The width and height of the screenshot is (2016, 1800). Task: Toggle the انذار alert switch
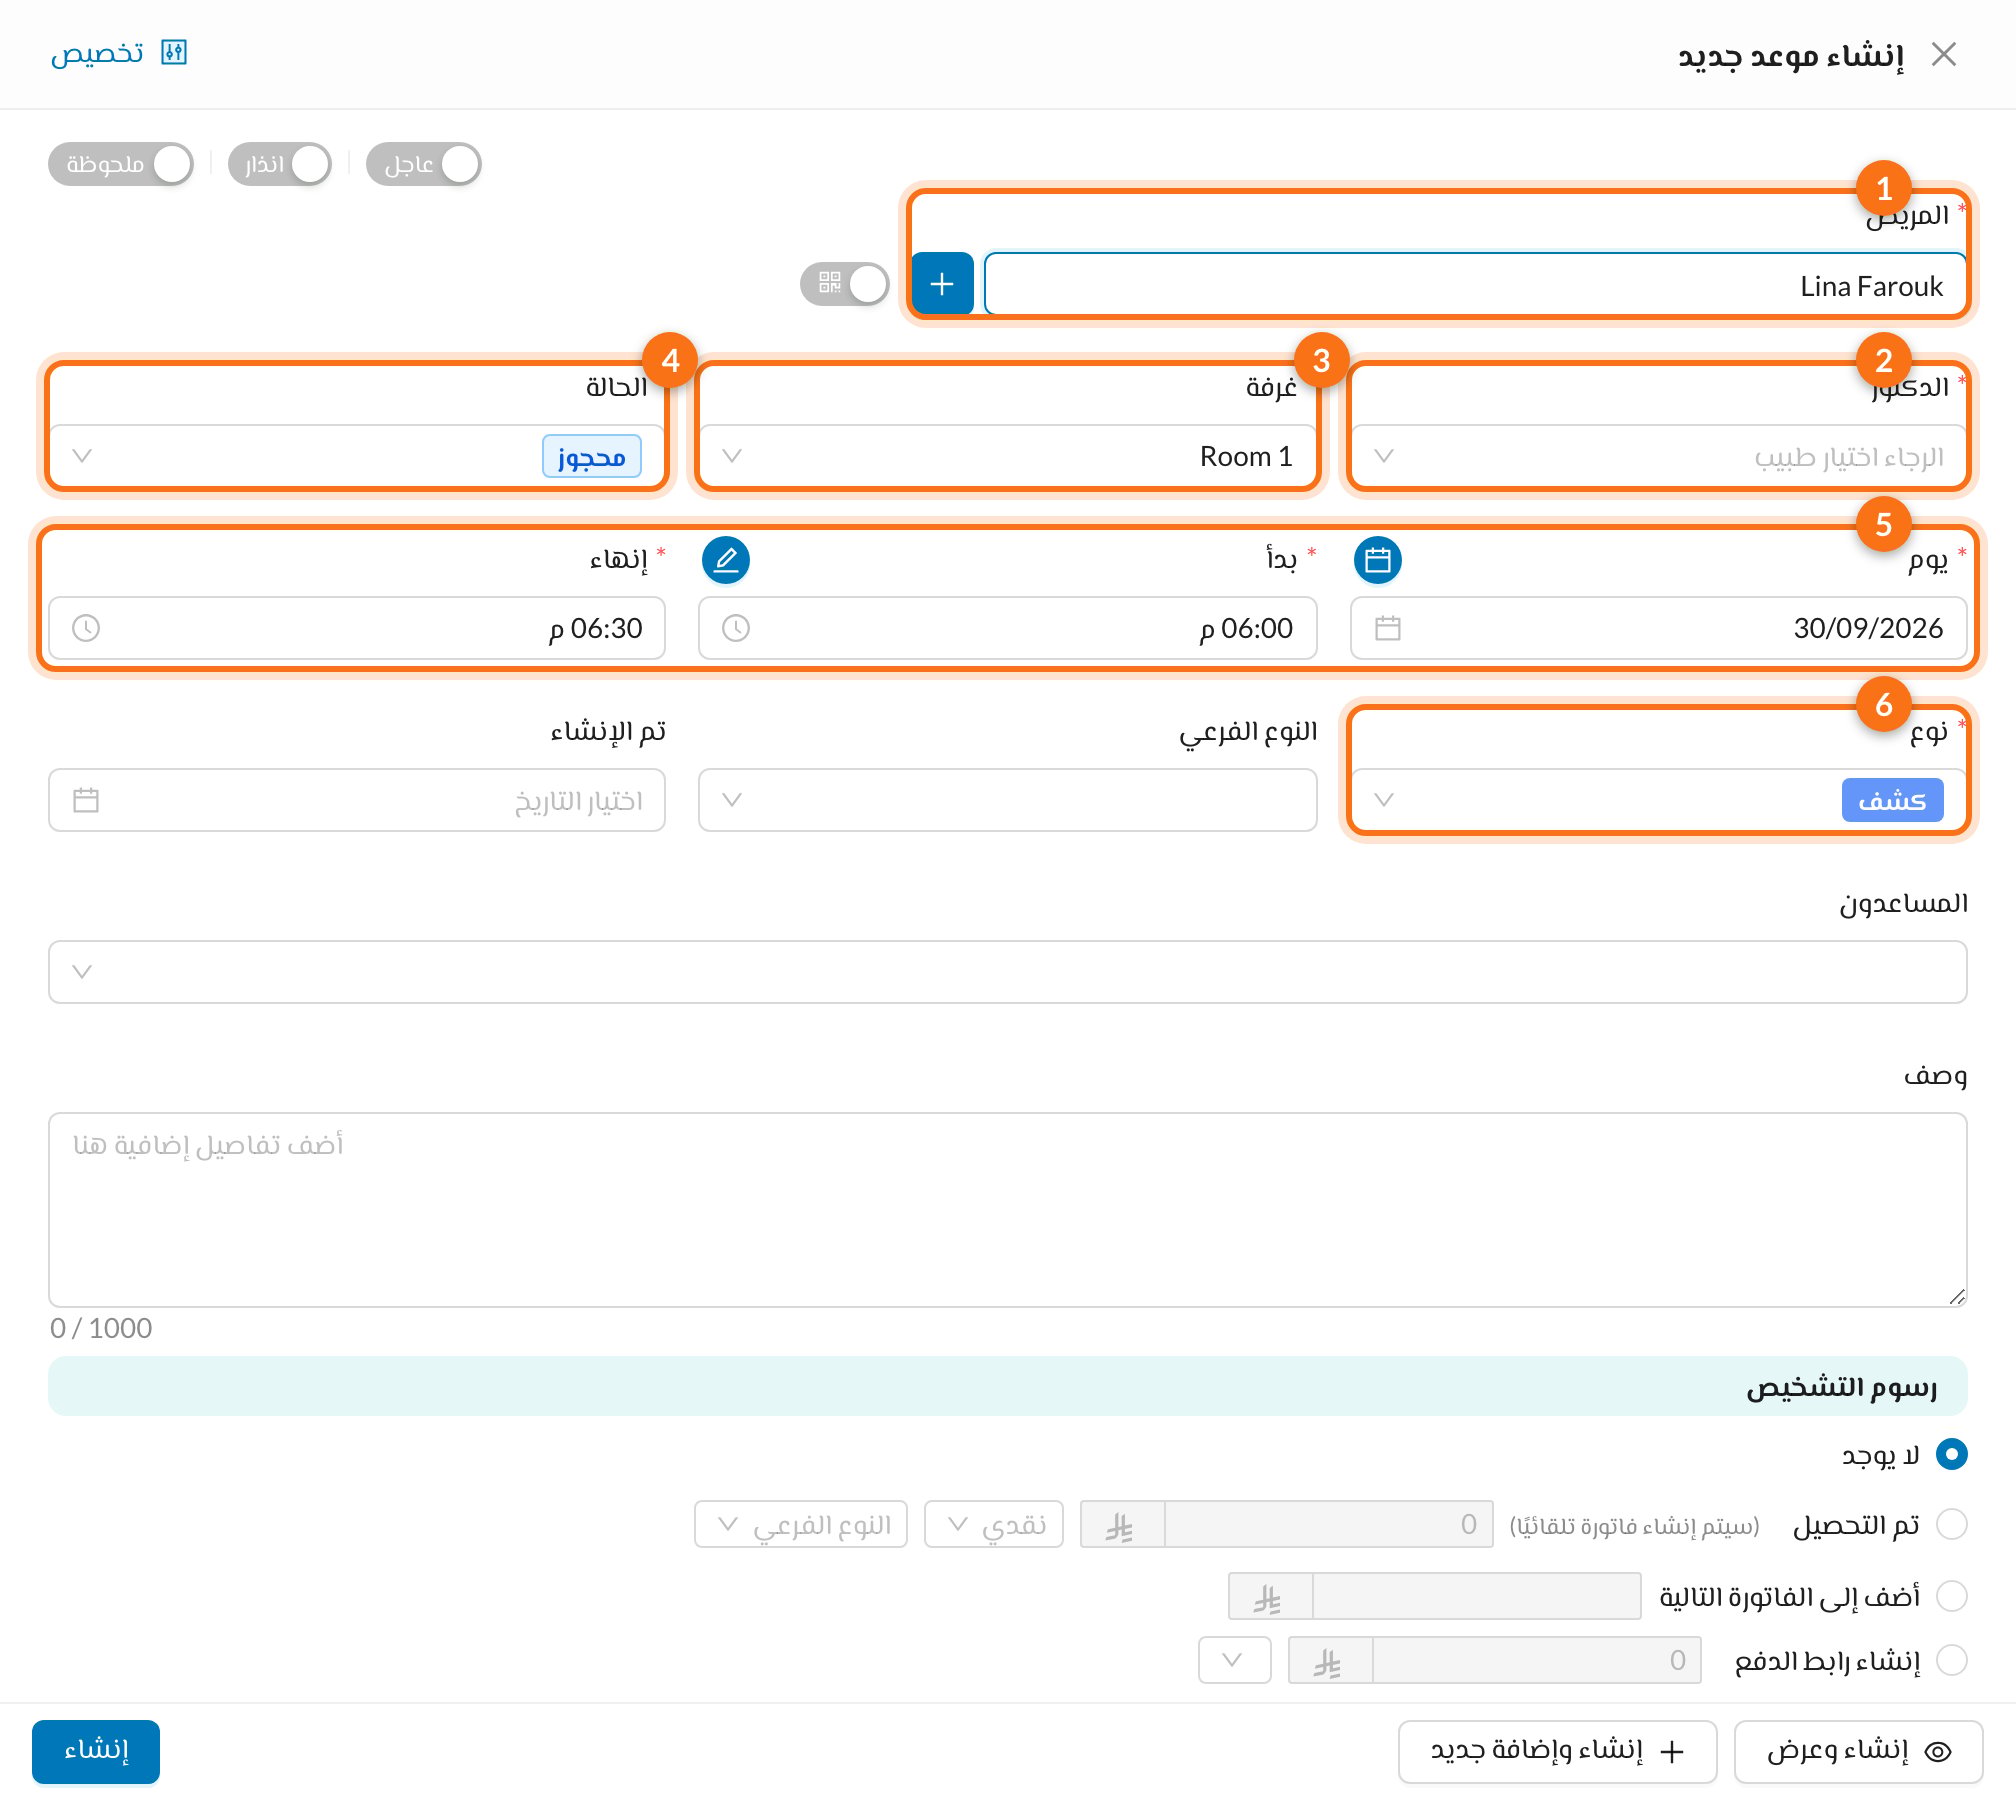(x=280, y=164)
